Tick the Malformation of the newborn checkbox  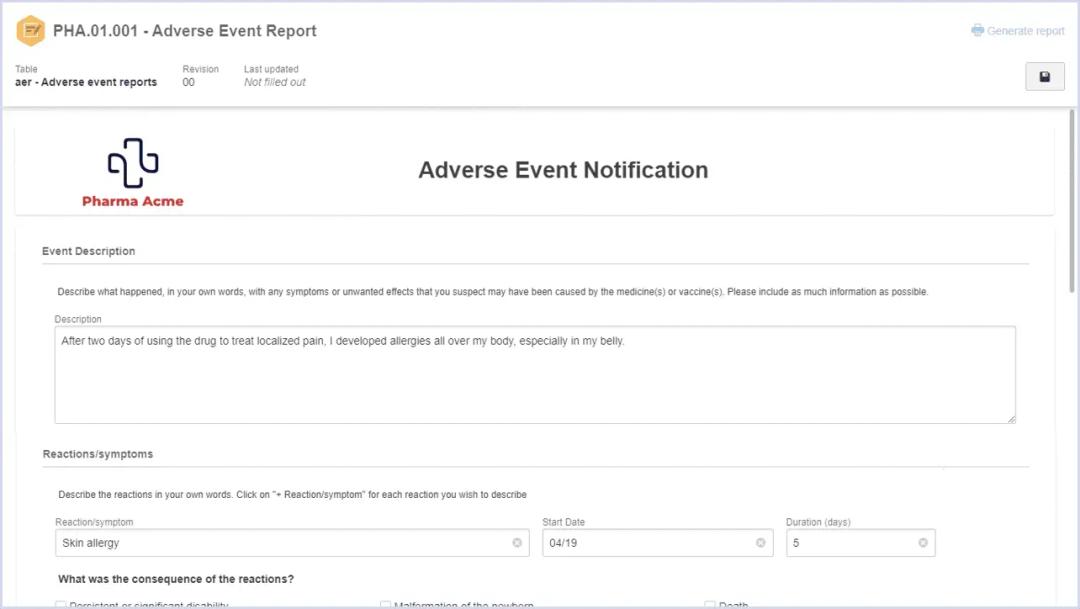(385, 605)
